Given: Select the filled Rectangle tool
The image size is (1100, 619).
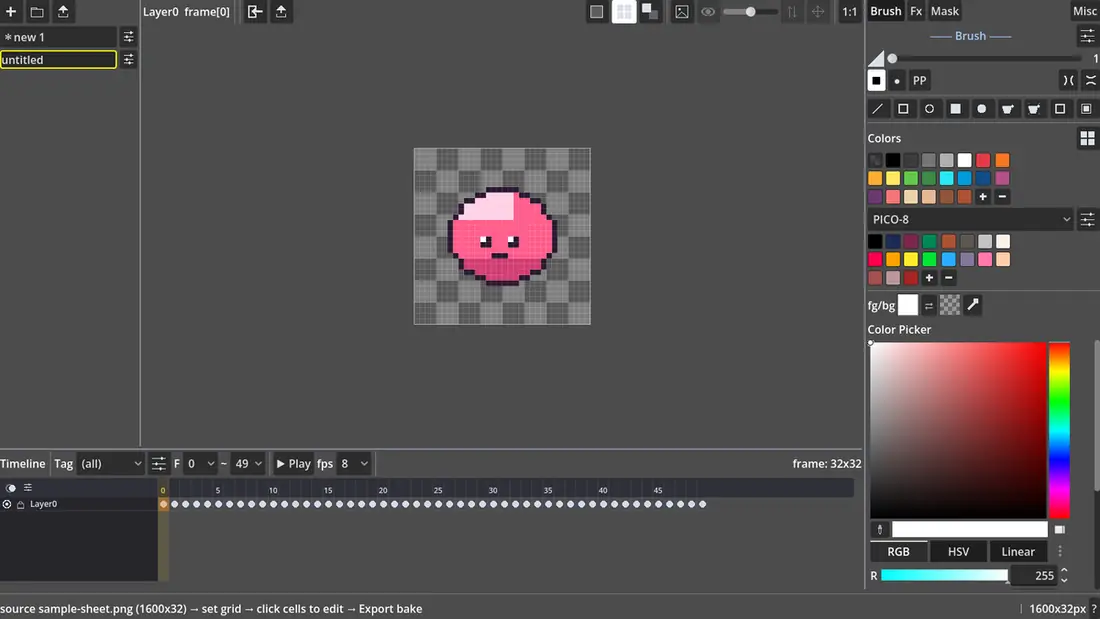Looking at the screenshot, I should [x=955, y=109].
